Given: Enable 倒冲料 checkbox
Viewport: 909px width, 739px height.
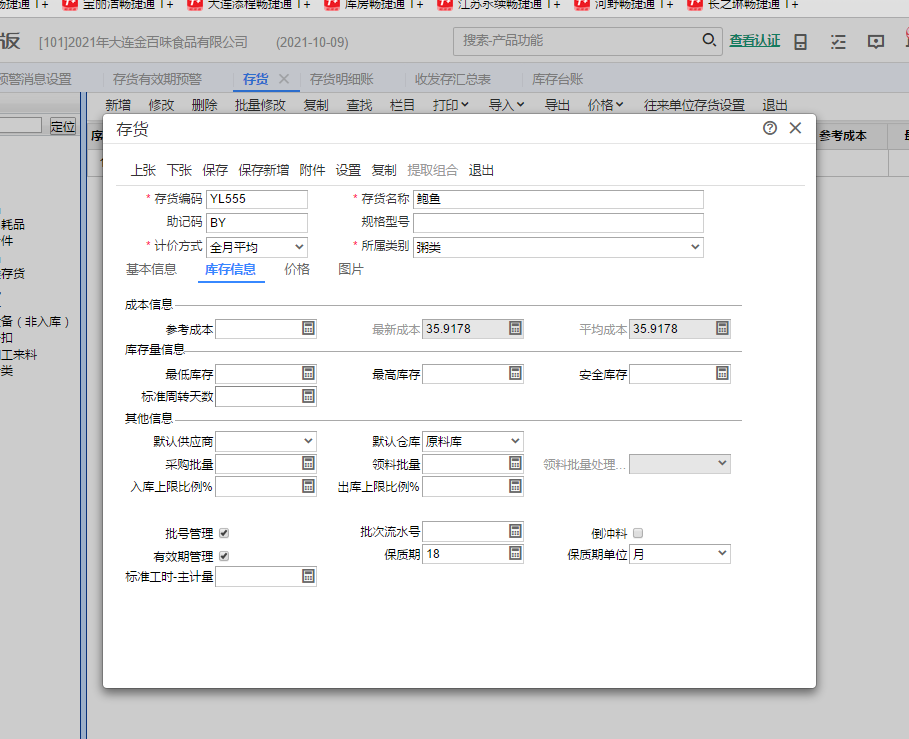Looking at the screenshot, I should 638,533.
